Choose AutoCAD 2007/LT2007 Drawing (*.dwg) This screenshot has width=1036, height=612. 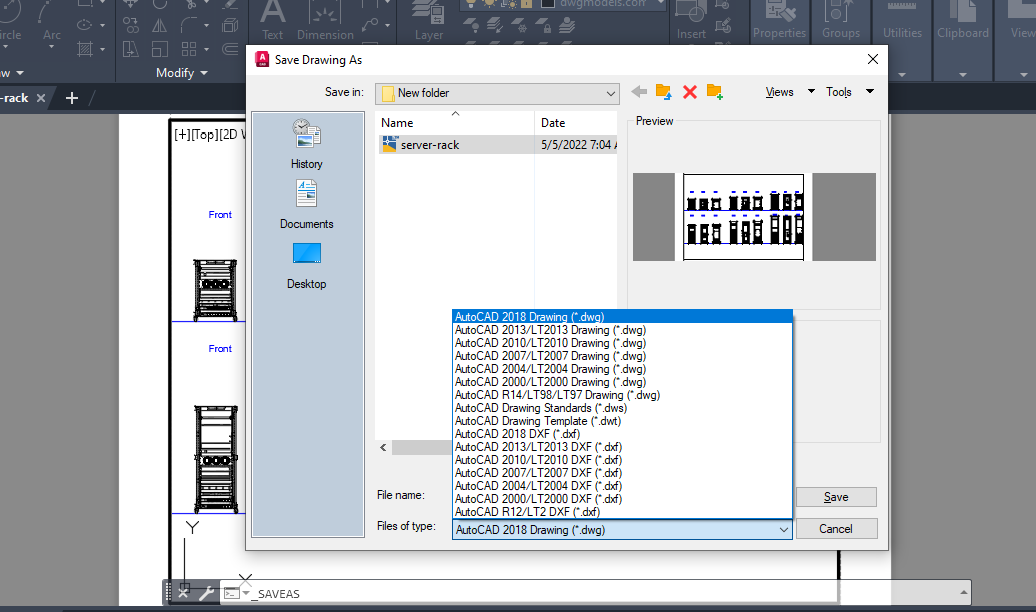(x=622, y=356)
